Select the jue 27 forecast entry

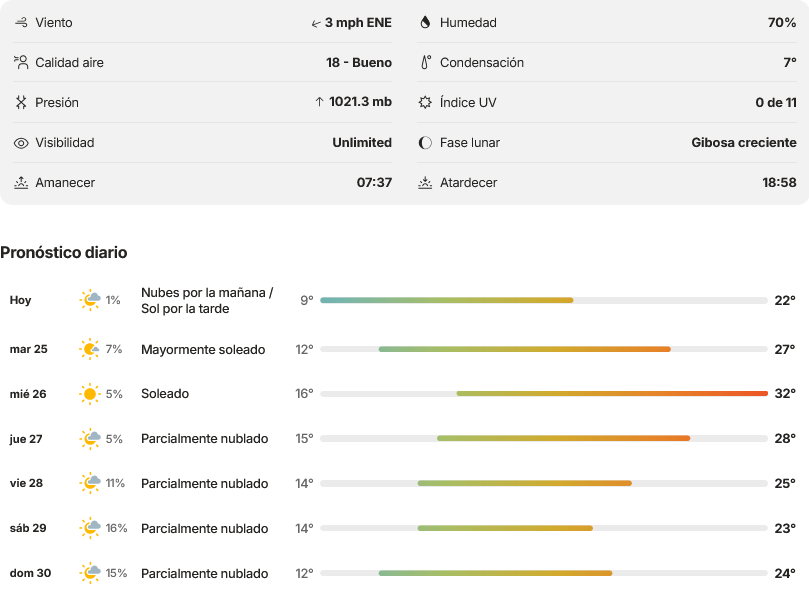[x=403, y=439]
